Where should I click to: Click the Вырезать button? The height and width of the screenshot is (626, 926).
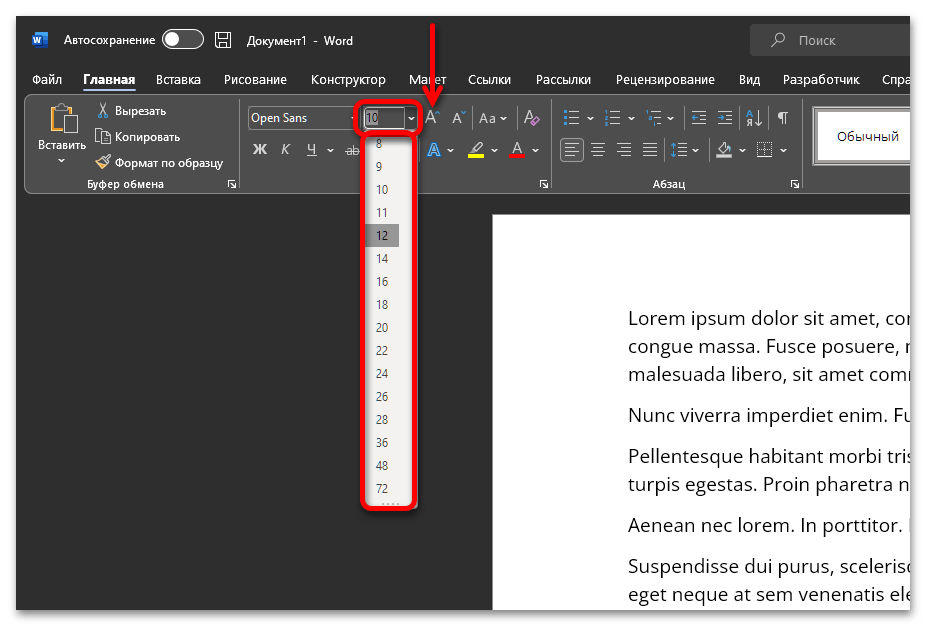click(x=139, y=111)
